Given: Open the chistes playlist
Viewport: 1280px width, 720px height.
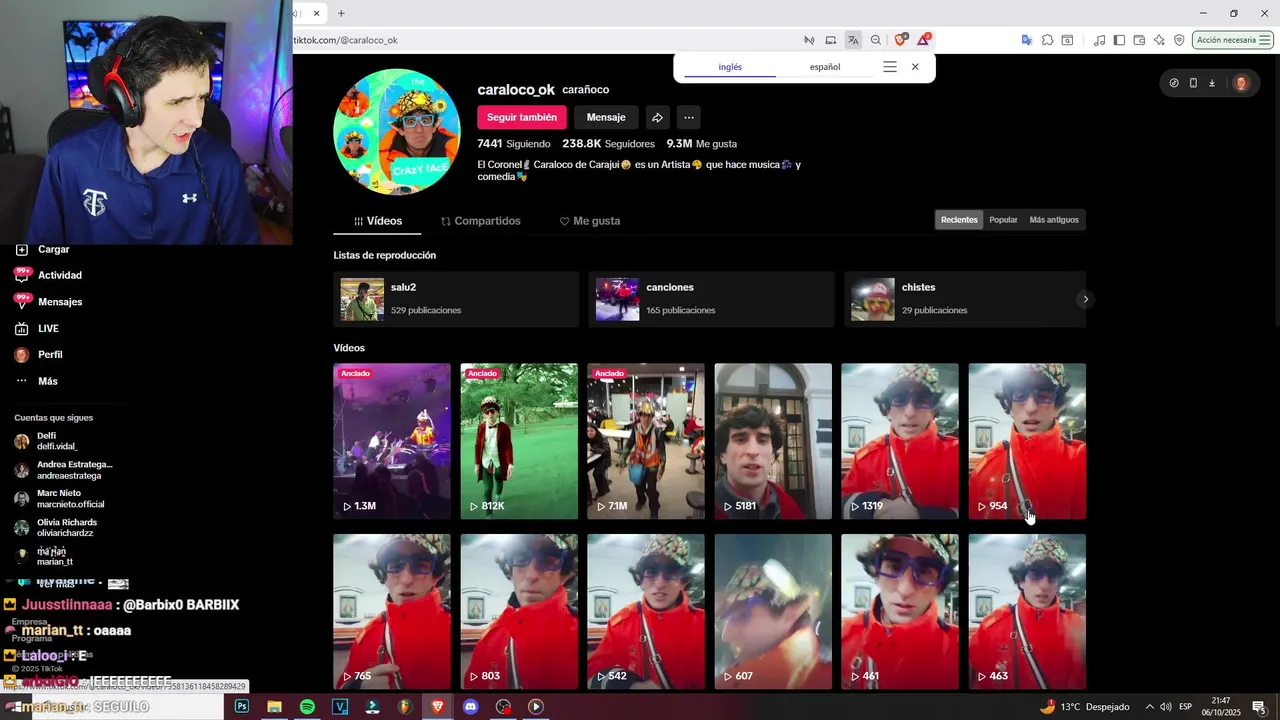Looking at the screenshot, I should click(965, 299).
